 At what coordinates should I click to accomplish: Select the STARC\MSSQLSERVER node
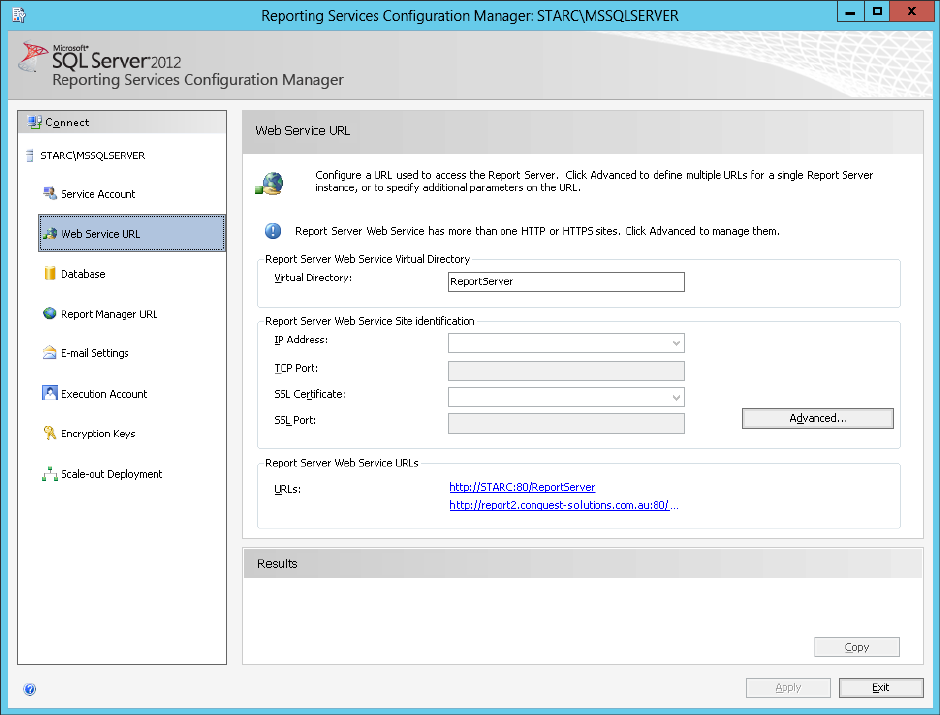pyautogui.click(x=92, y=156)
